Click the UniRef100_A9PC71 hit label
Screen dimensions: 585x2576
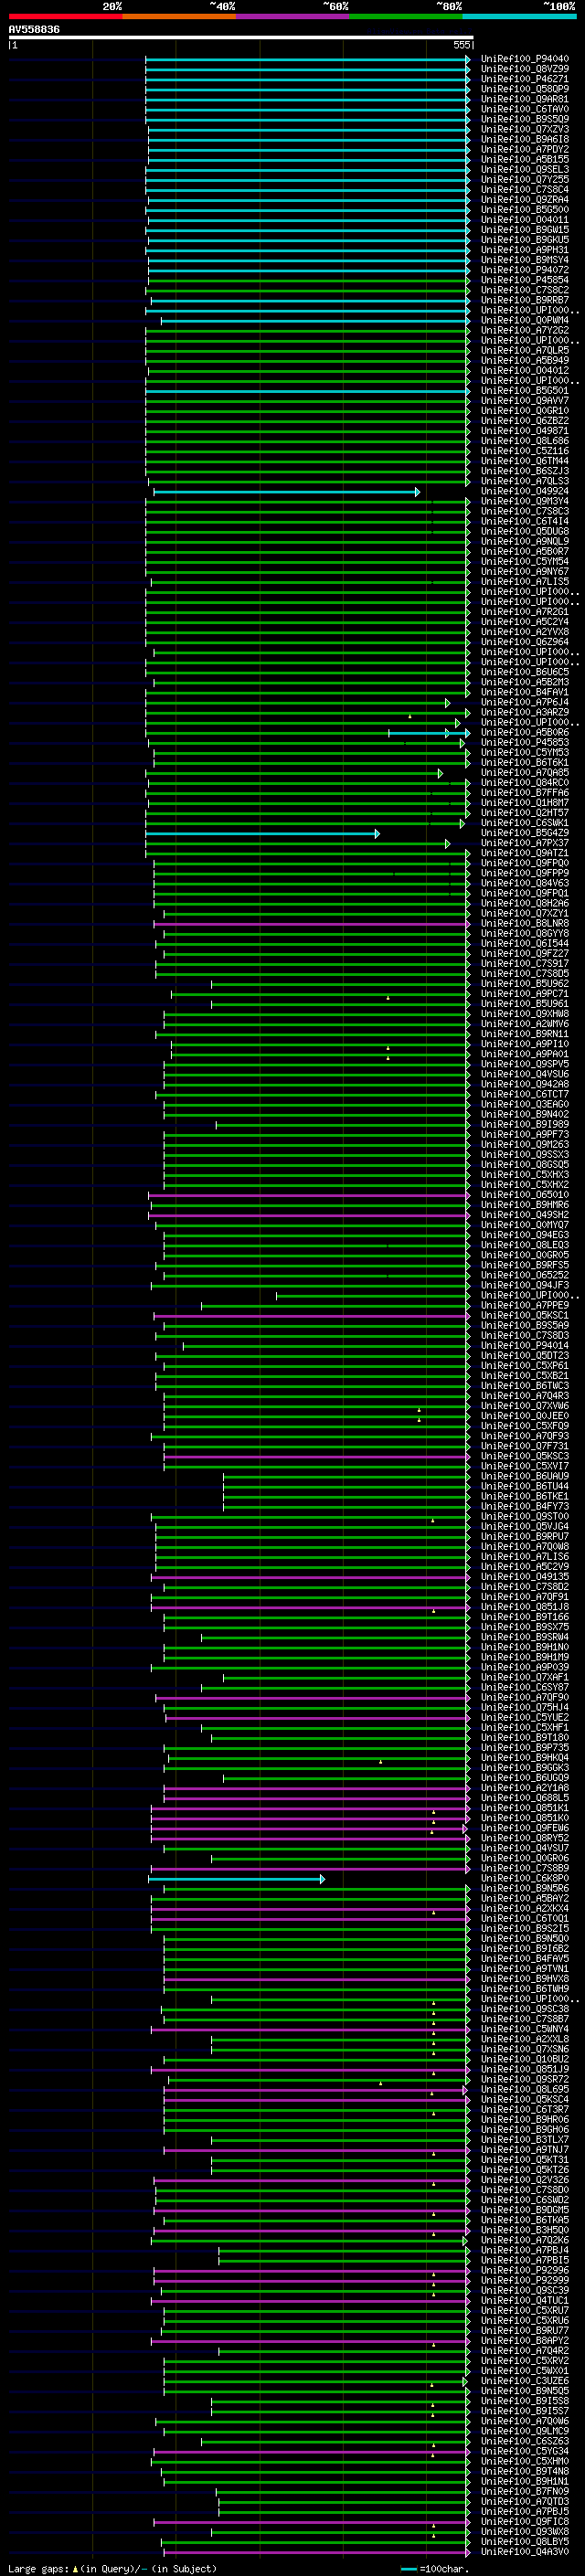click(525, 994)
